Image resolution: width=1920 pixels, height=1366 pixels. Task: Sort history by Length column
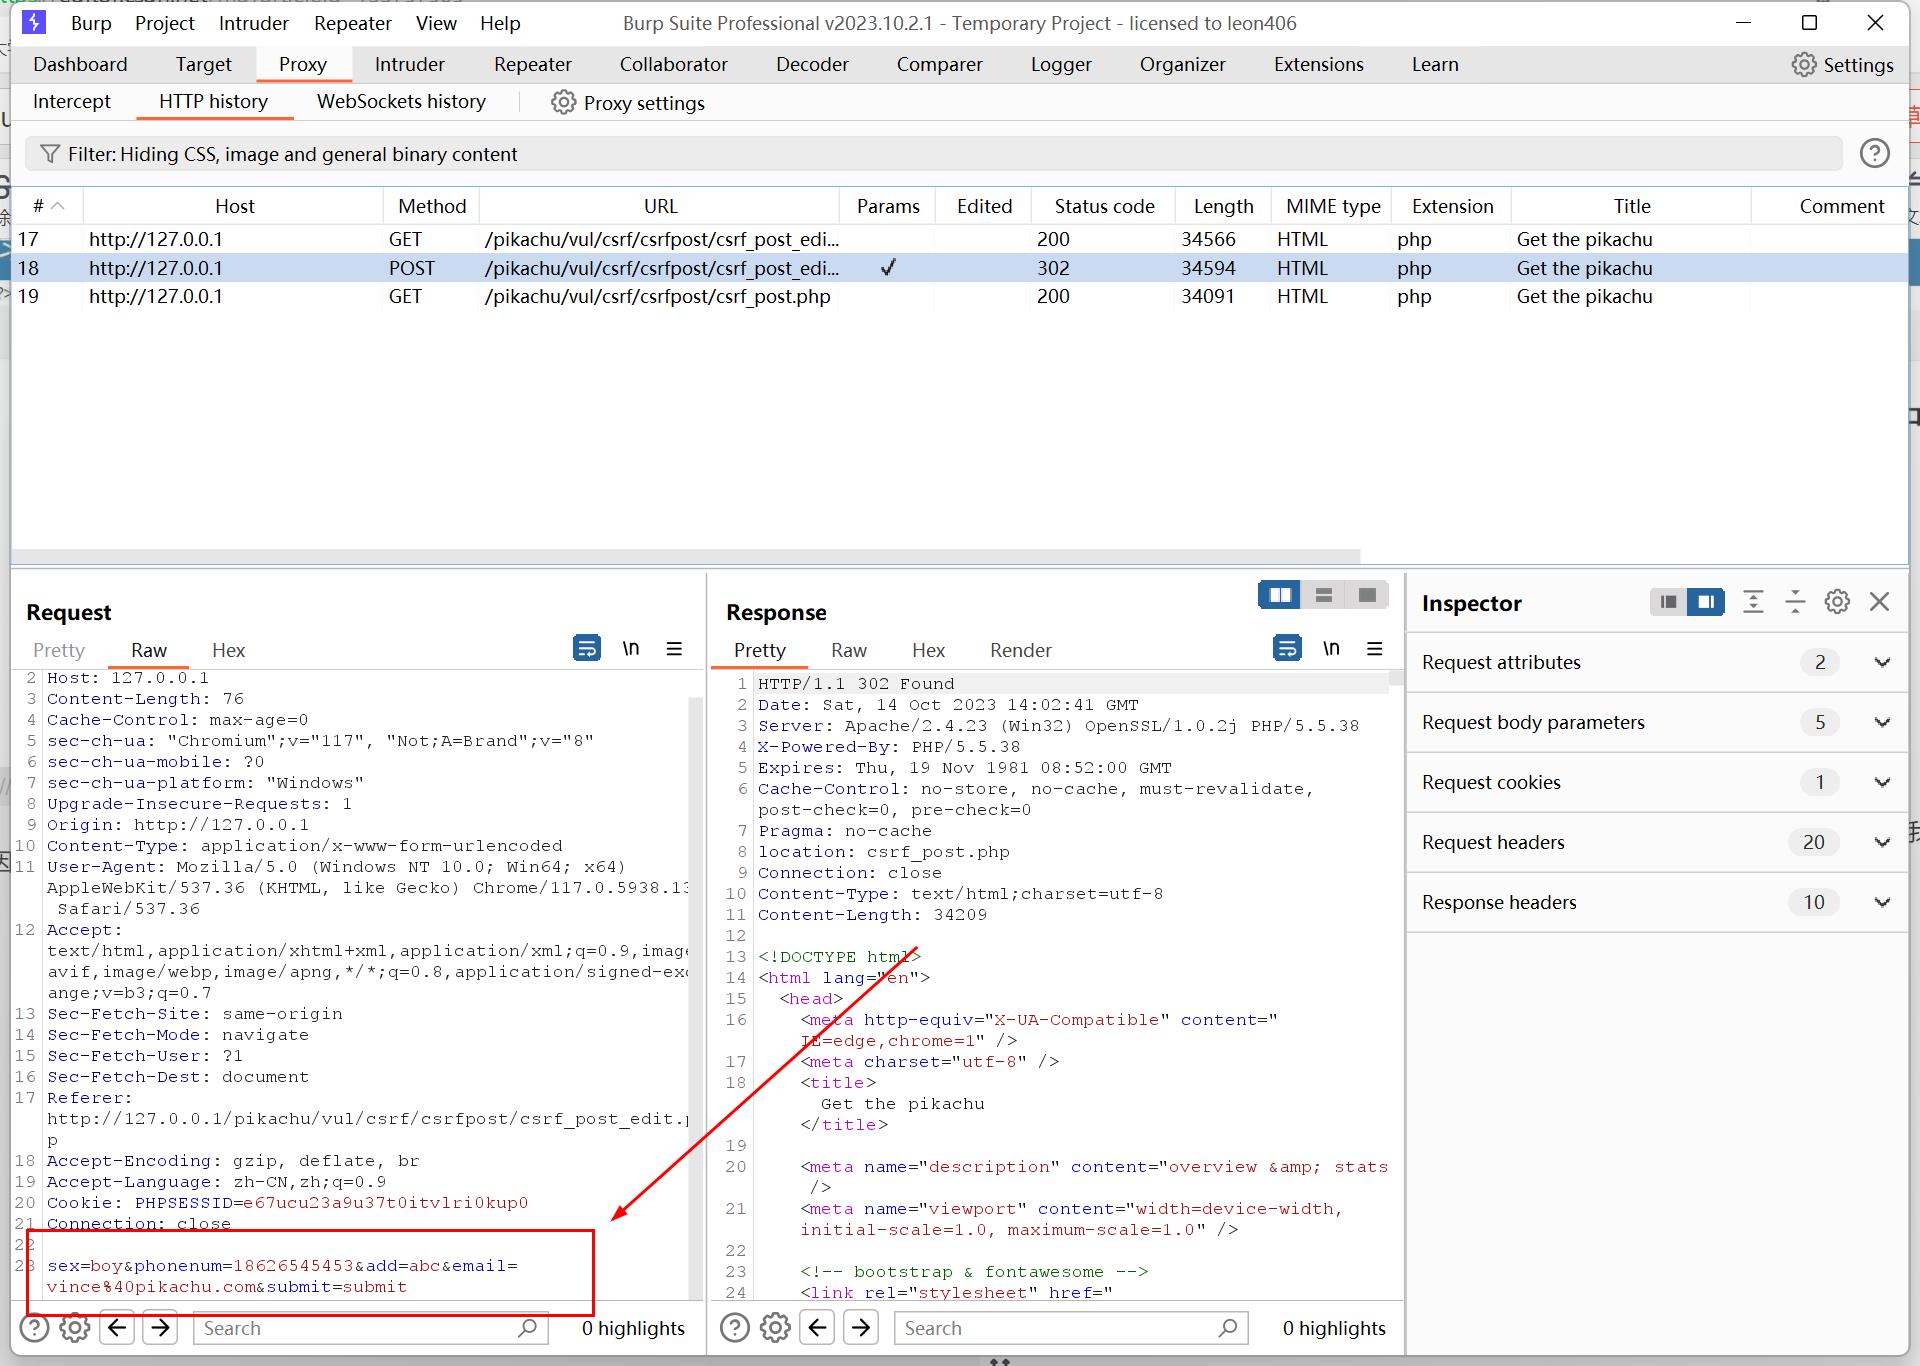pyautogui.click(x=1223, y=206)
